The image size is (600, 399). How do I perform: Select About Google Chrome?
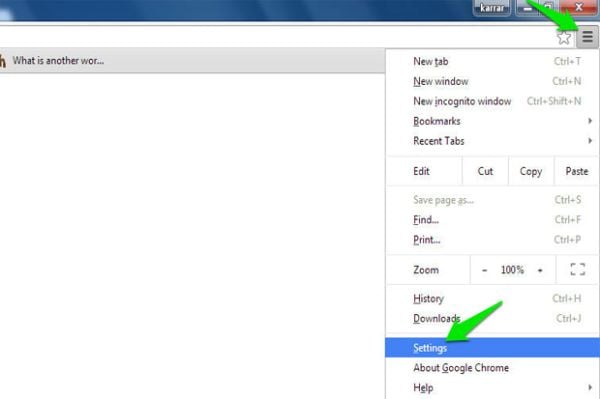coord(492,368)
